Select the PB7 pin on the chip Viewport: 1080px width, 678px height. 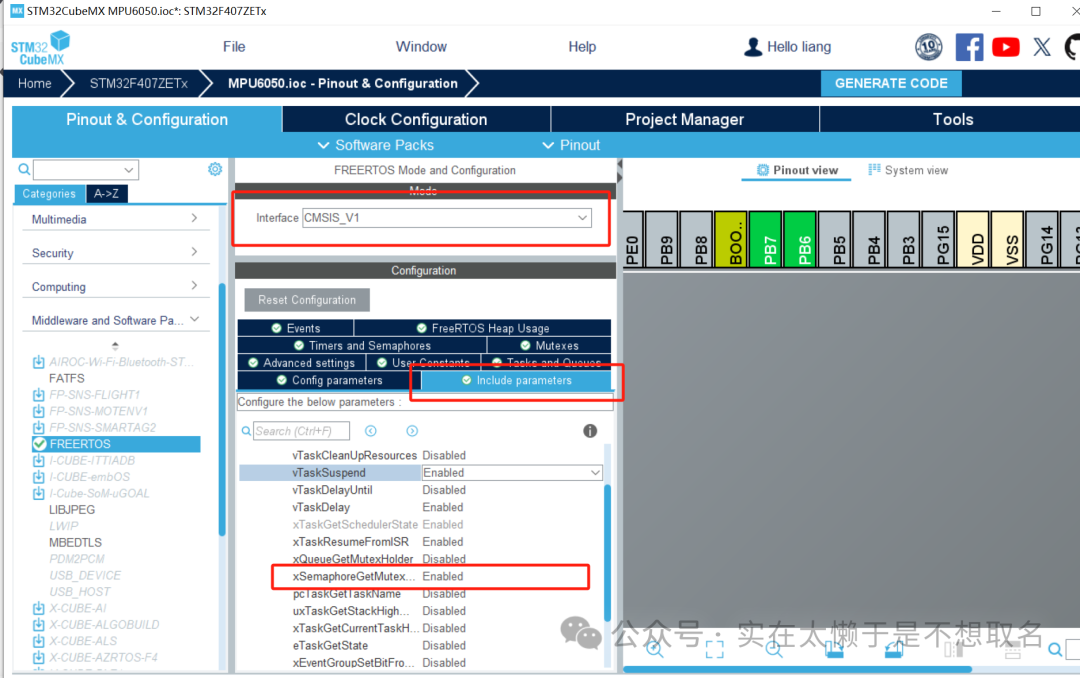tap(765, 239)
